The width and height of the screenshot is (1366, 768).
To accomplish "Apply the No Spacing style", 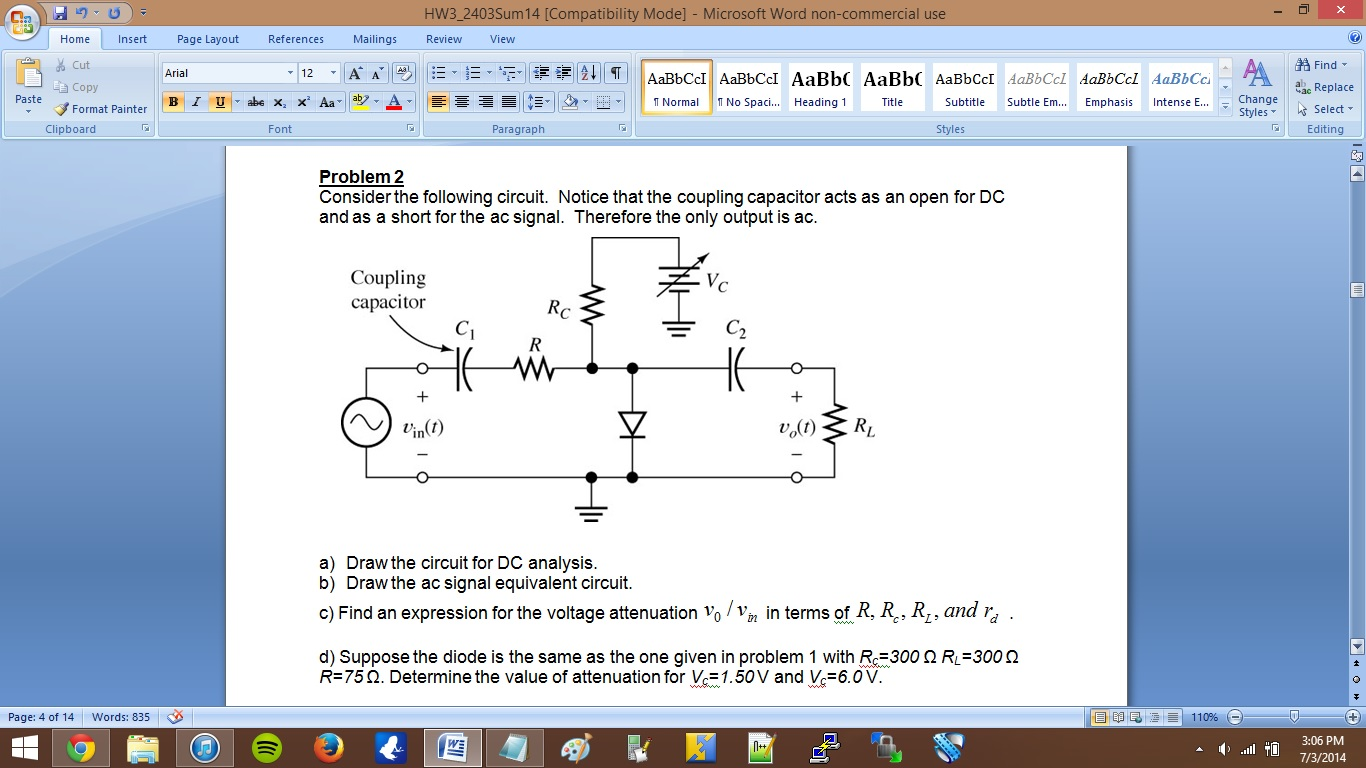I will click(x=749, y=87).
